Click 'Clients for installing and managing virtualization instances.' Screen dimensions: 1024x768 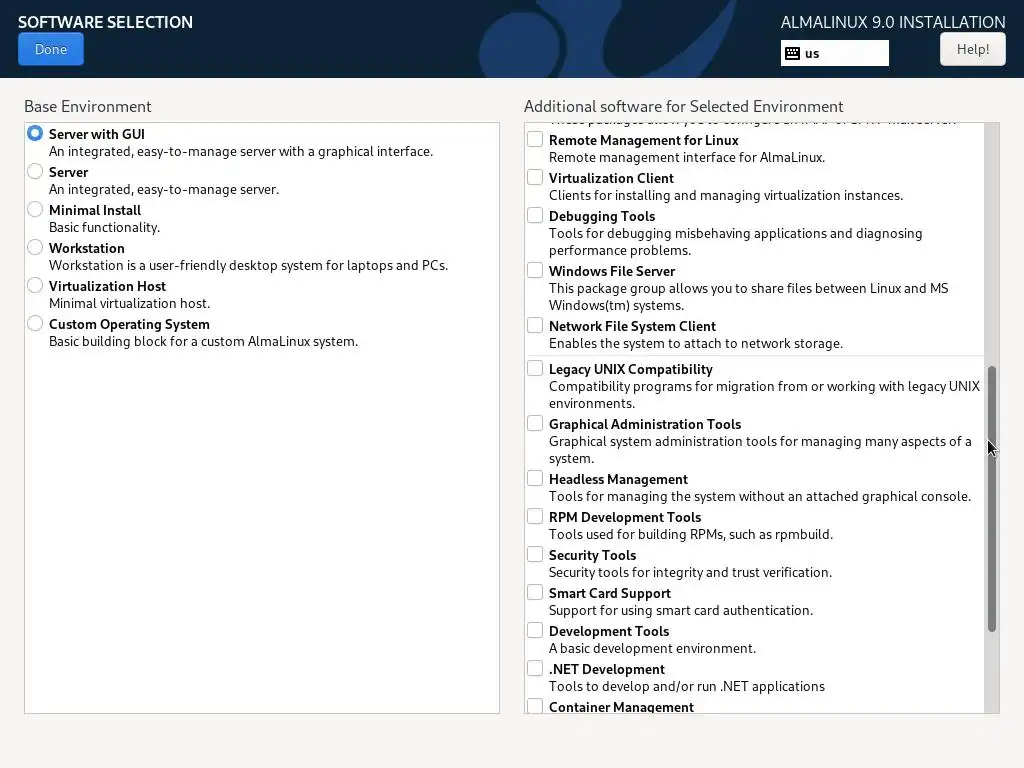click(726, 195)
